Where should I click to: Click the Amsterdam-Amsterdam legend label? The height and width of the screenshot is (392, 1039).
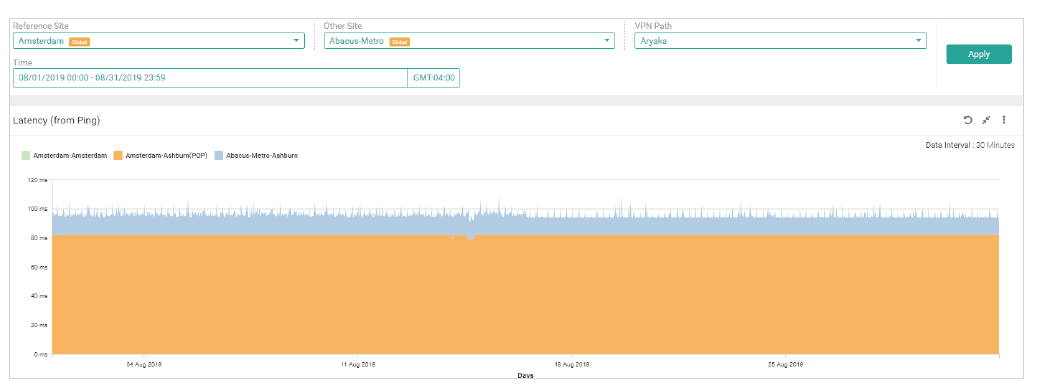[70, 156]
